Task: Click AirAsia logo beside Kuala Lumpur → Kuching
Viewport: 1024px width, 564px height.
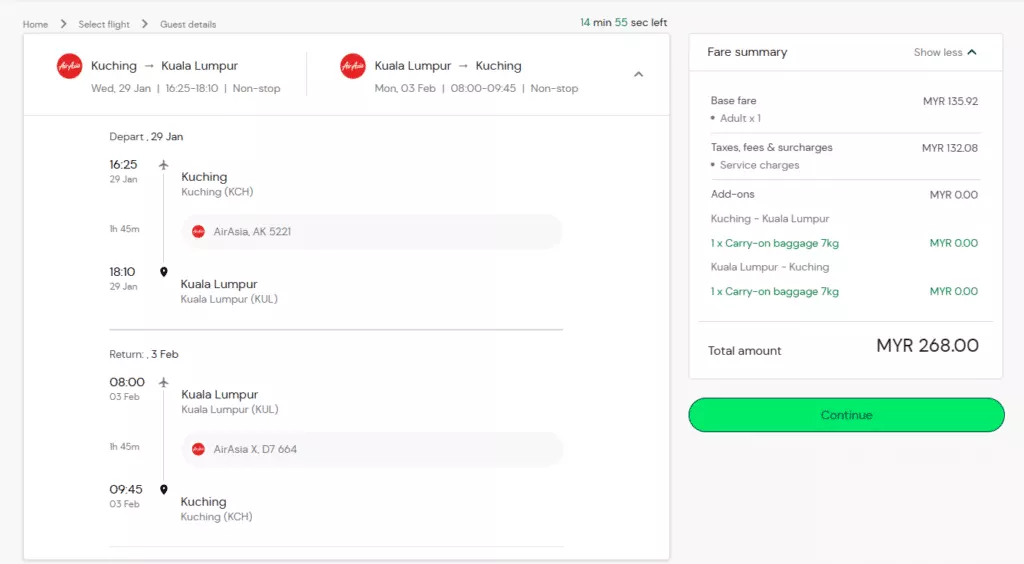Action: (x=352, y=67)
